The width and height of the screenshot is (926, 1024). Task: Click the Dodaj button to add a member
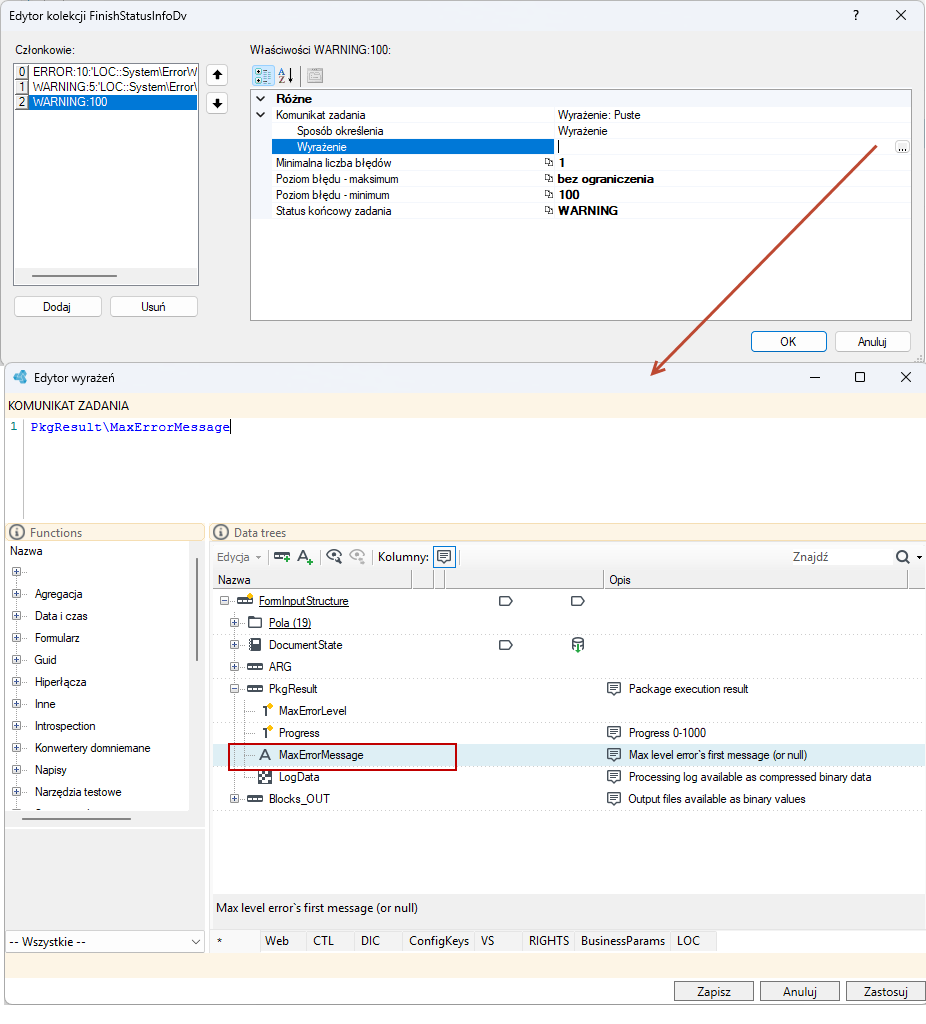(57, 307)
